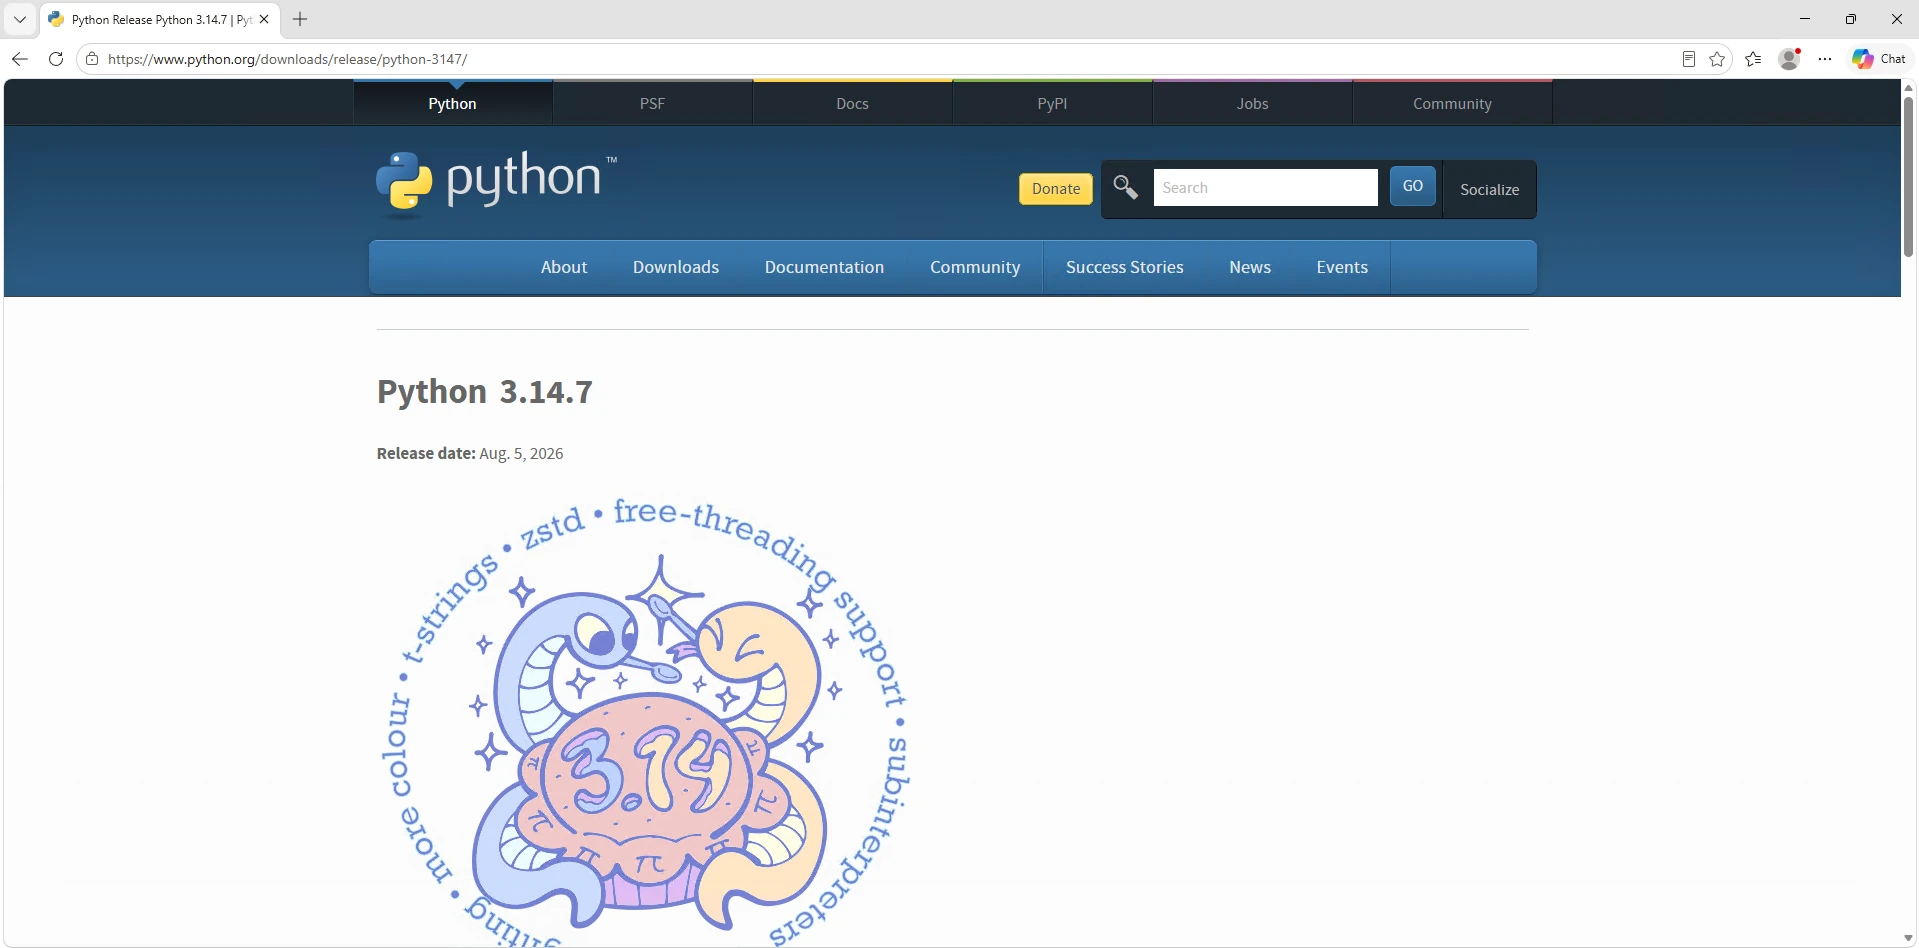Open the PyPI top tab
Screen dimensions: 1919x948
click(1053, 103)
